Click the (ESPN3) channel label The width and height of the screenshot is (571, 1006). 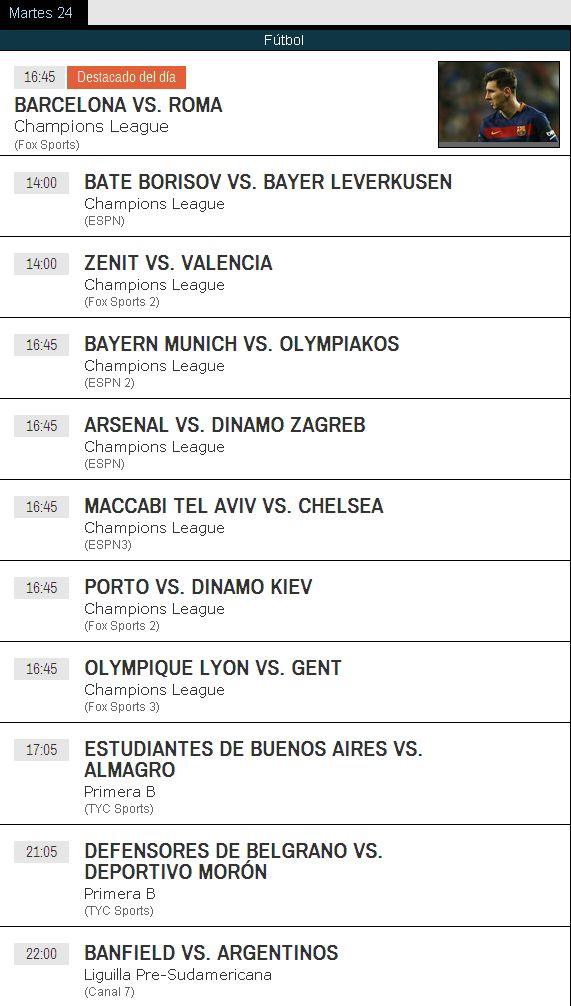(x=108, y=545)
